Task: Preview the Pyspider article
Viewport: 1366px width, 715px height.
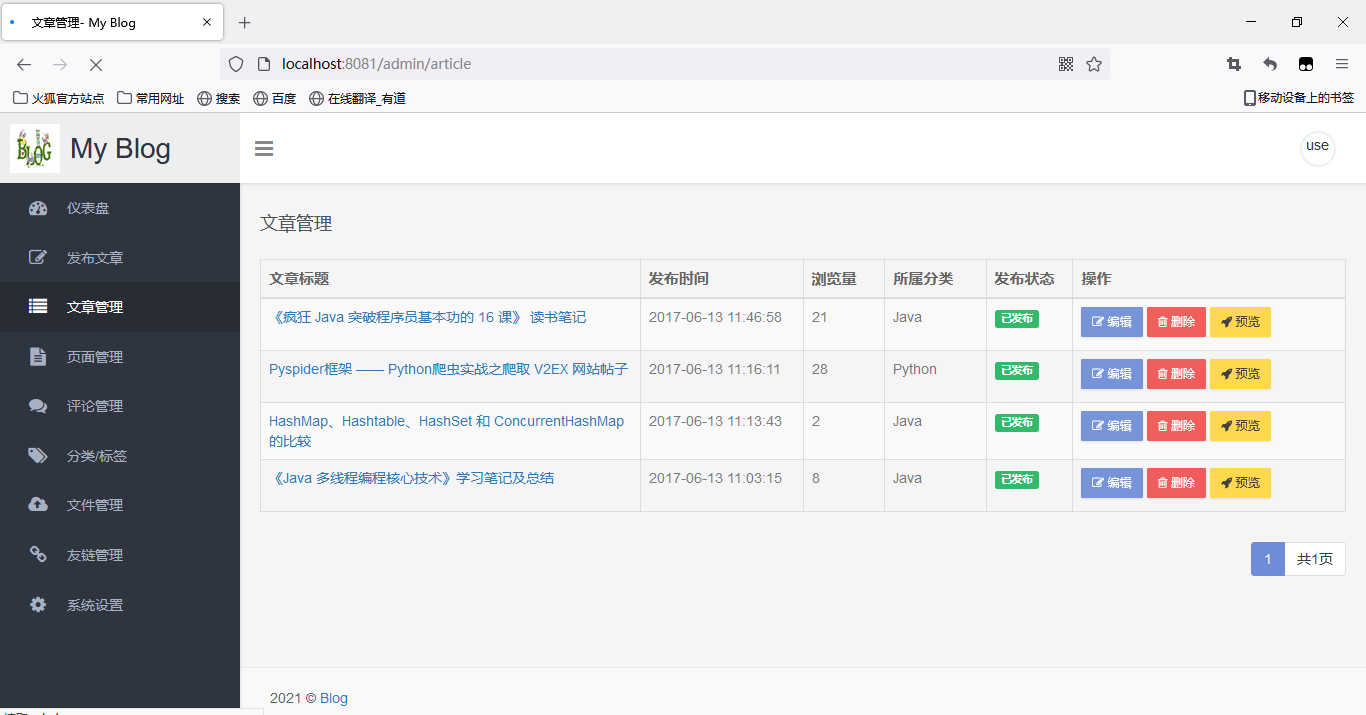Action: pos(1240,374)
